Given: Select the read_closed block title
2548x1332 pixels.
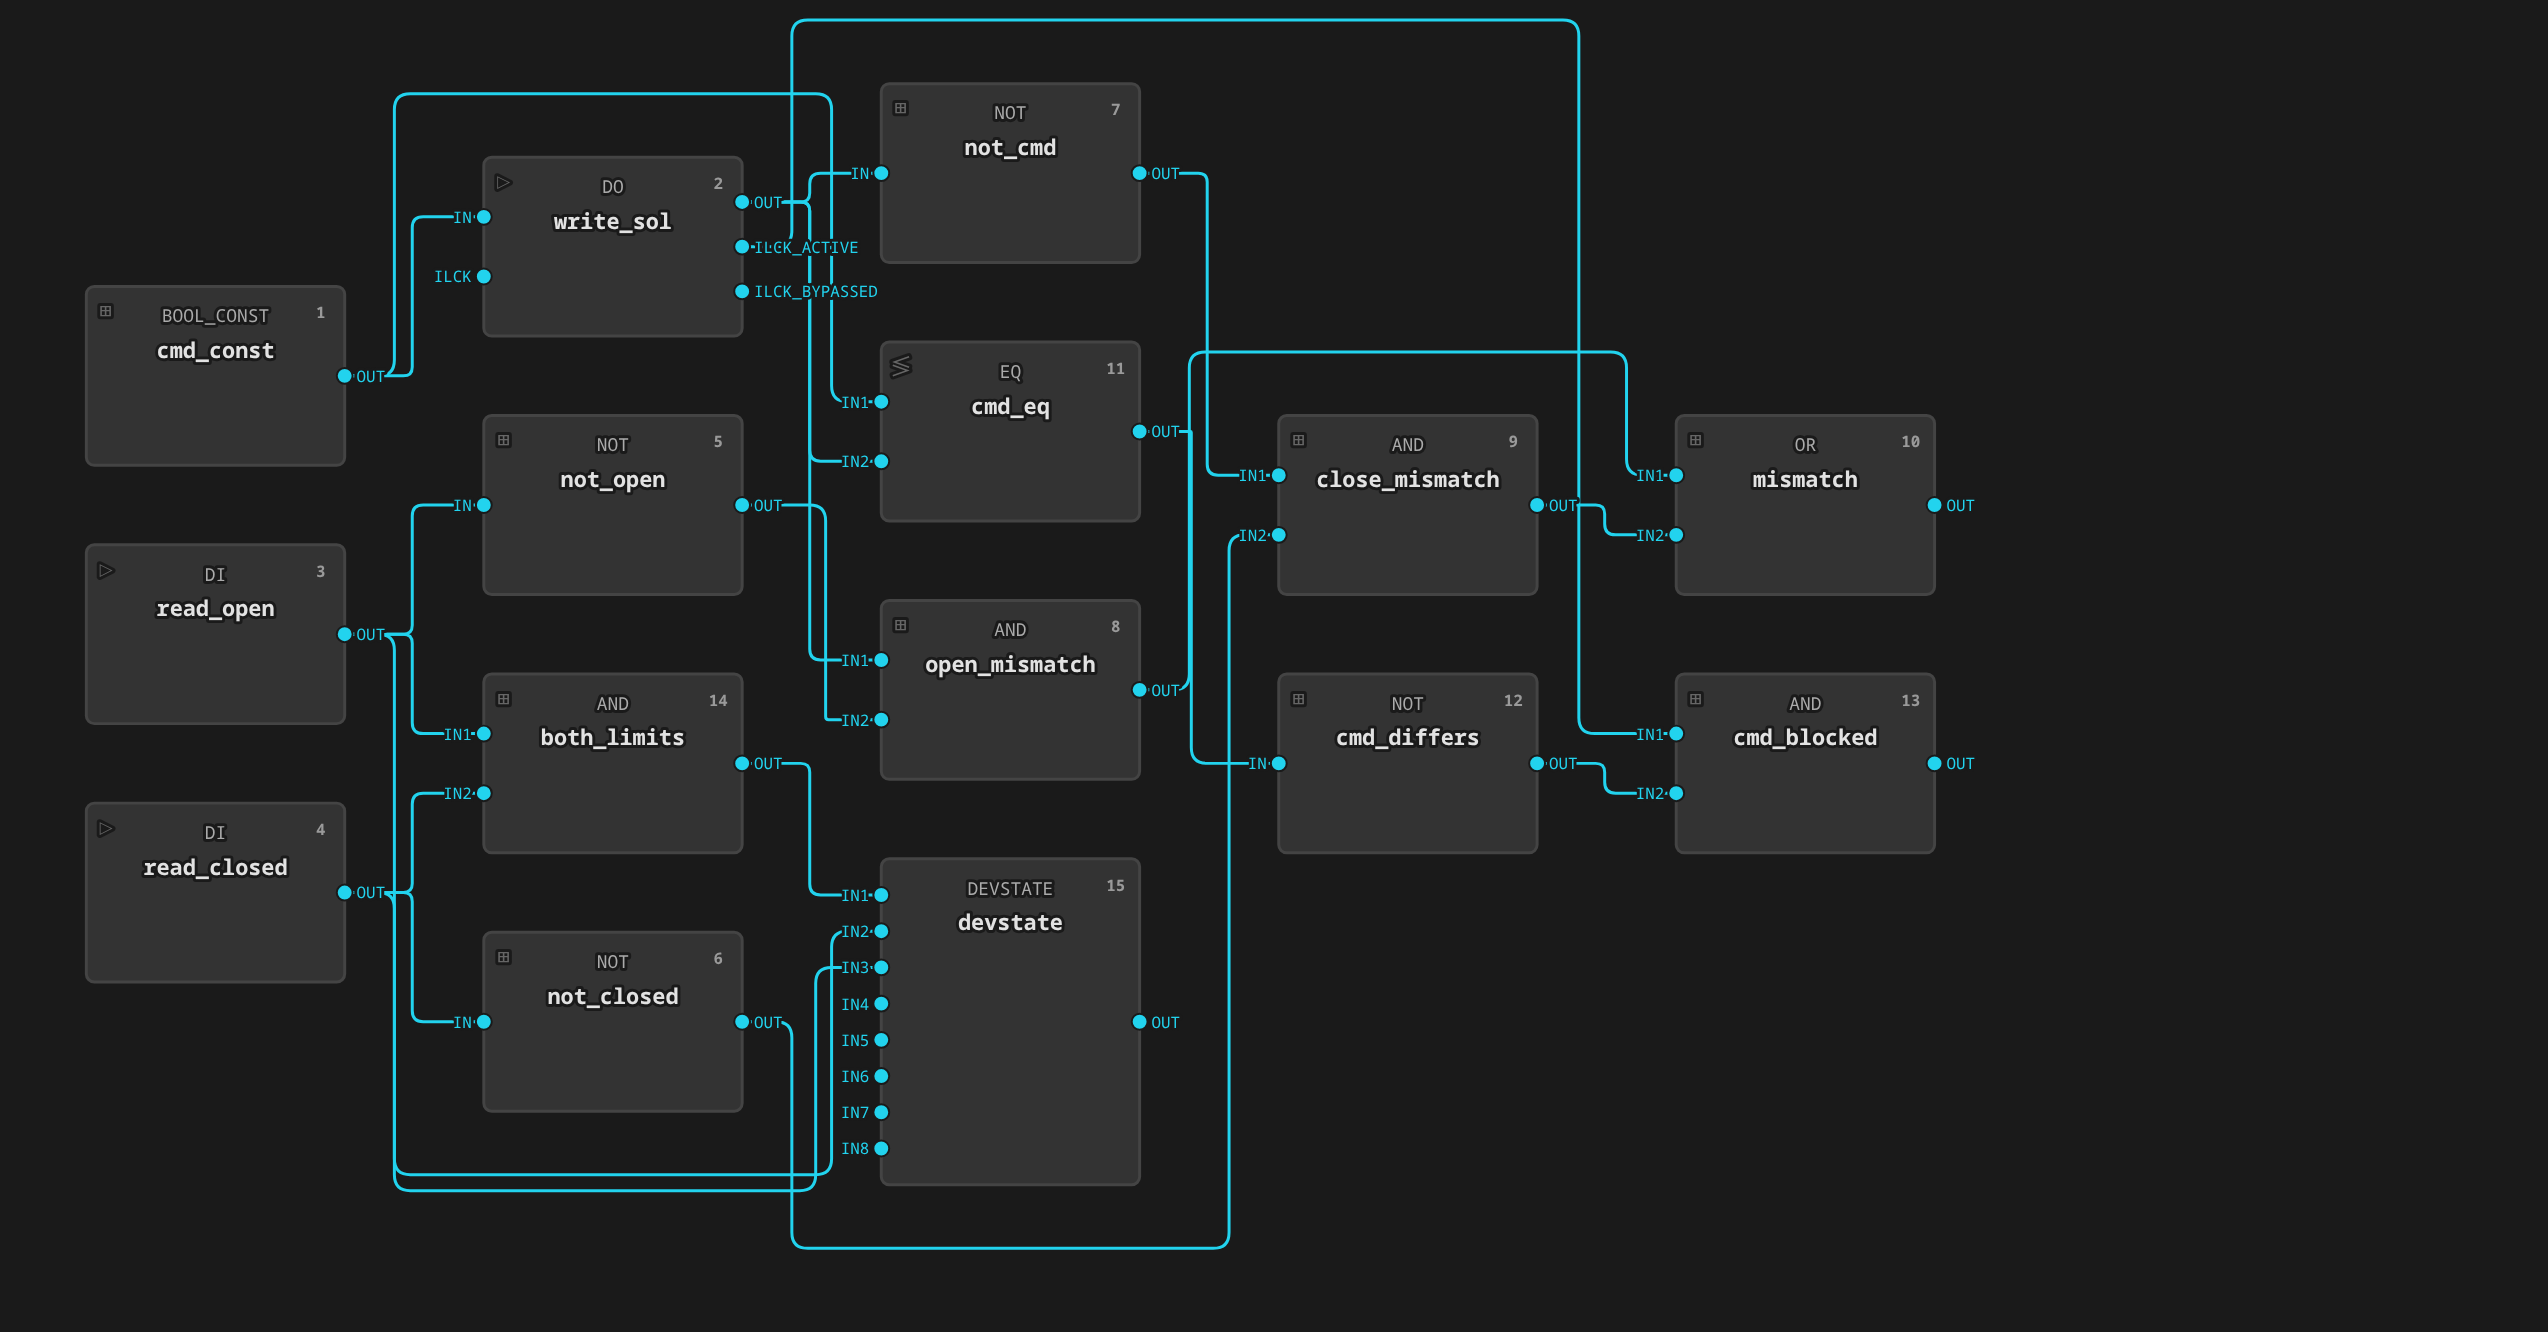Looking at the screenshot, I should (x=215, y=867).
